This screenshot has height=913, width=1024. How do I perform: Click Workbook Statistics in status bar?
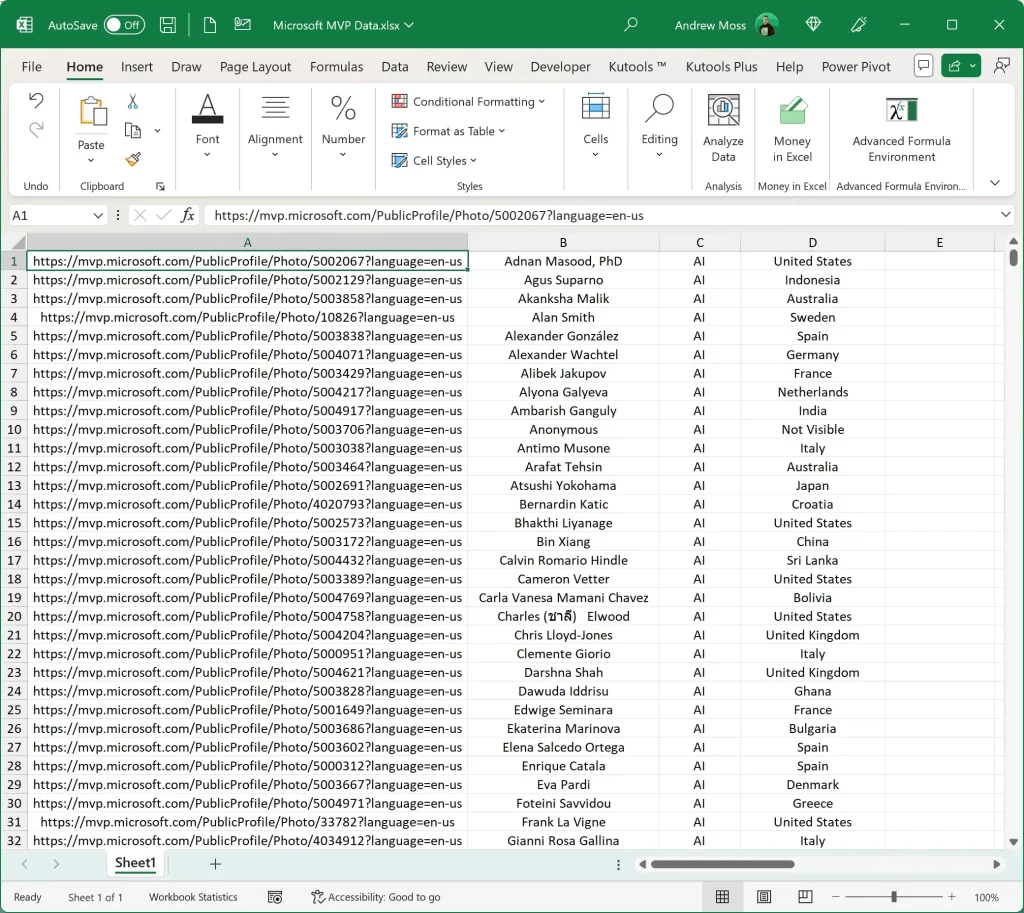(193, 897)
